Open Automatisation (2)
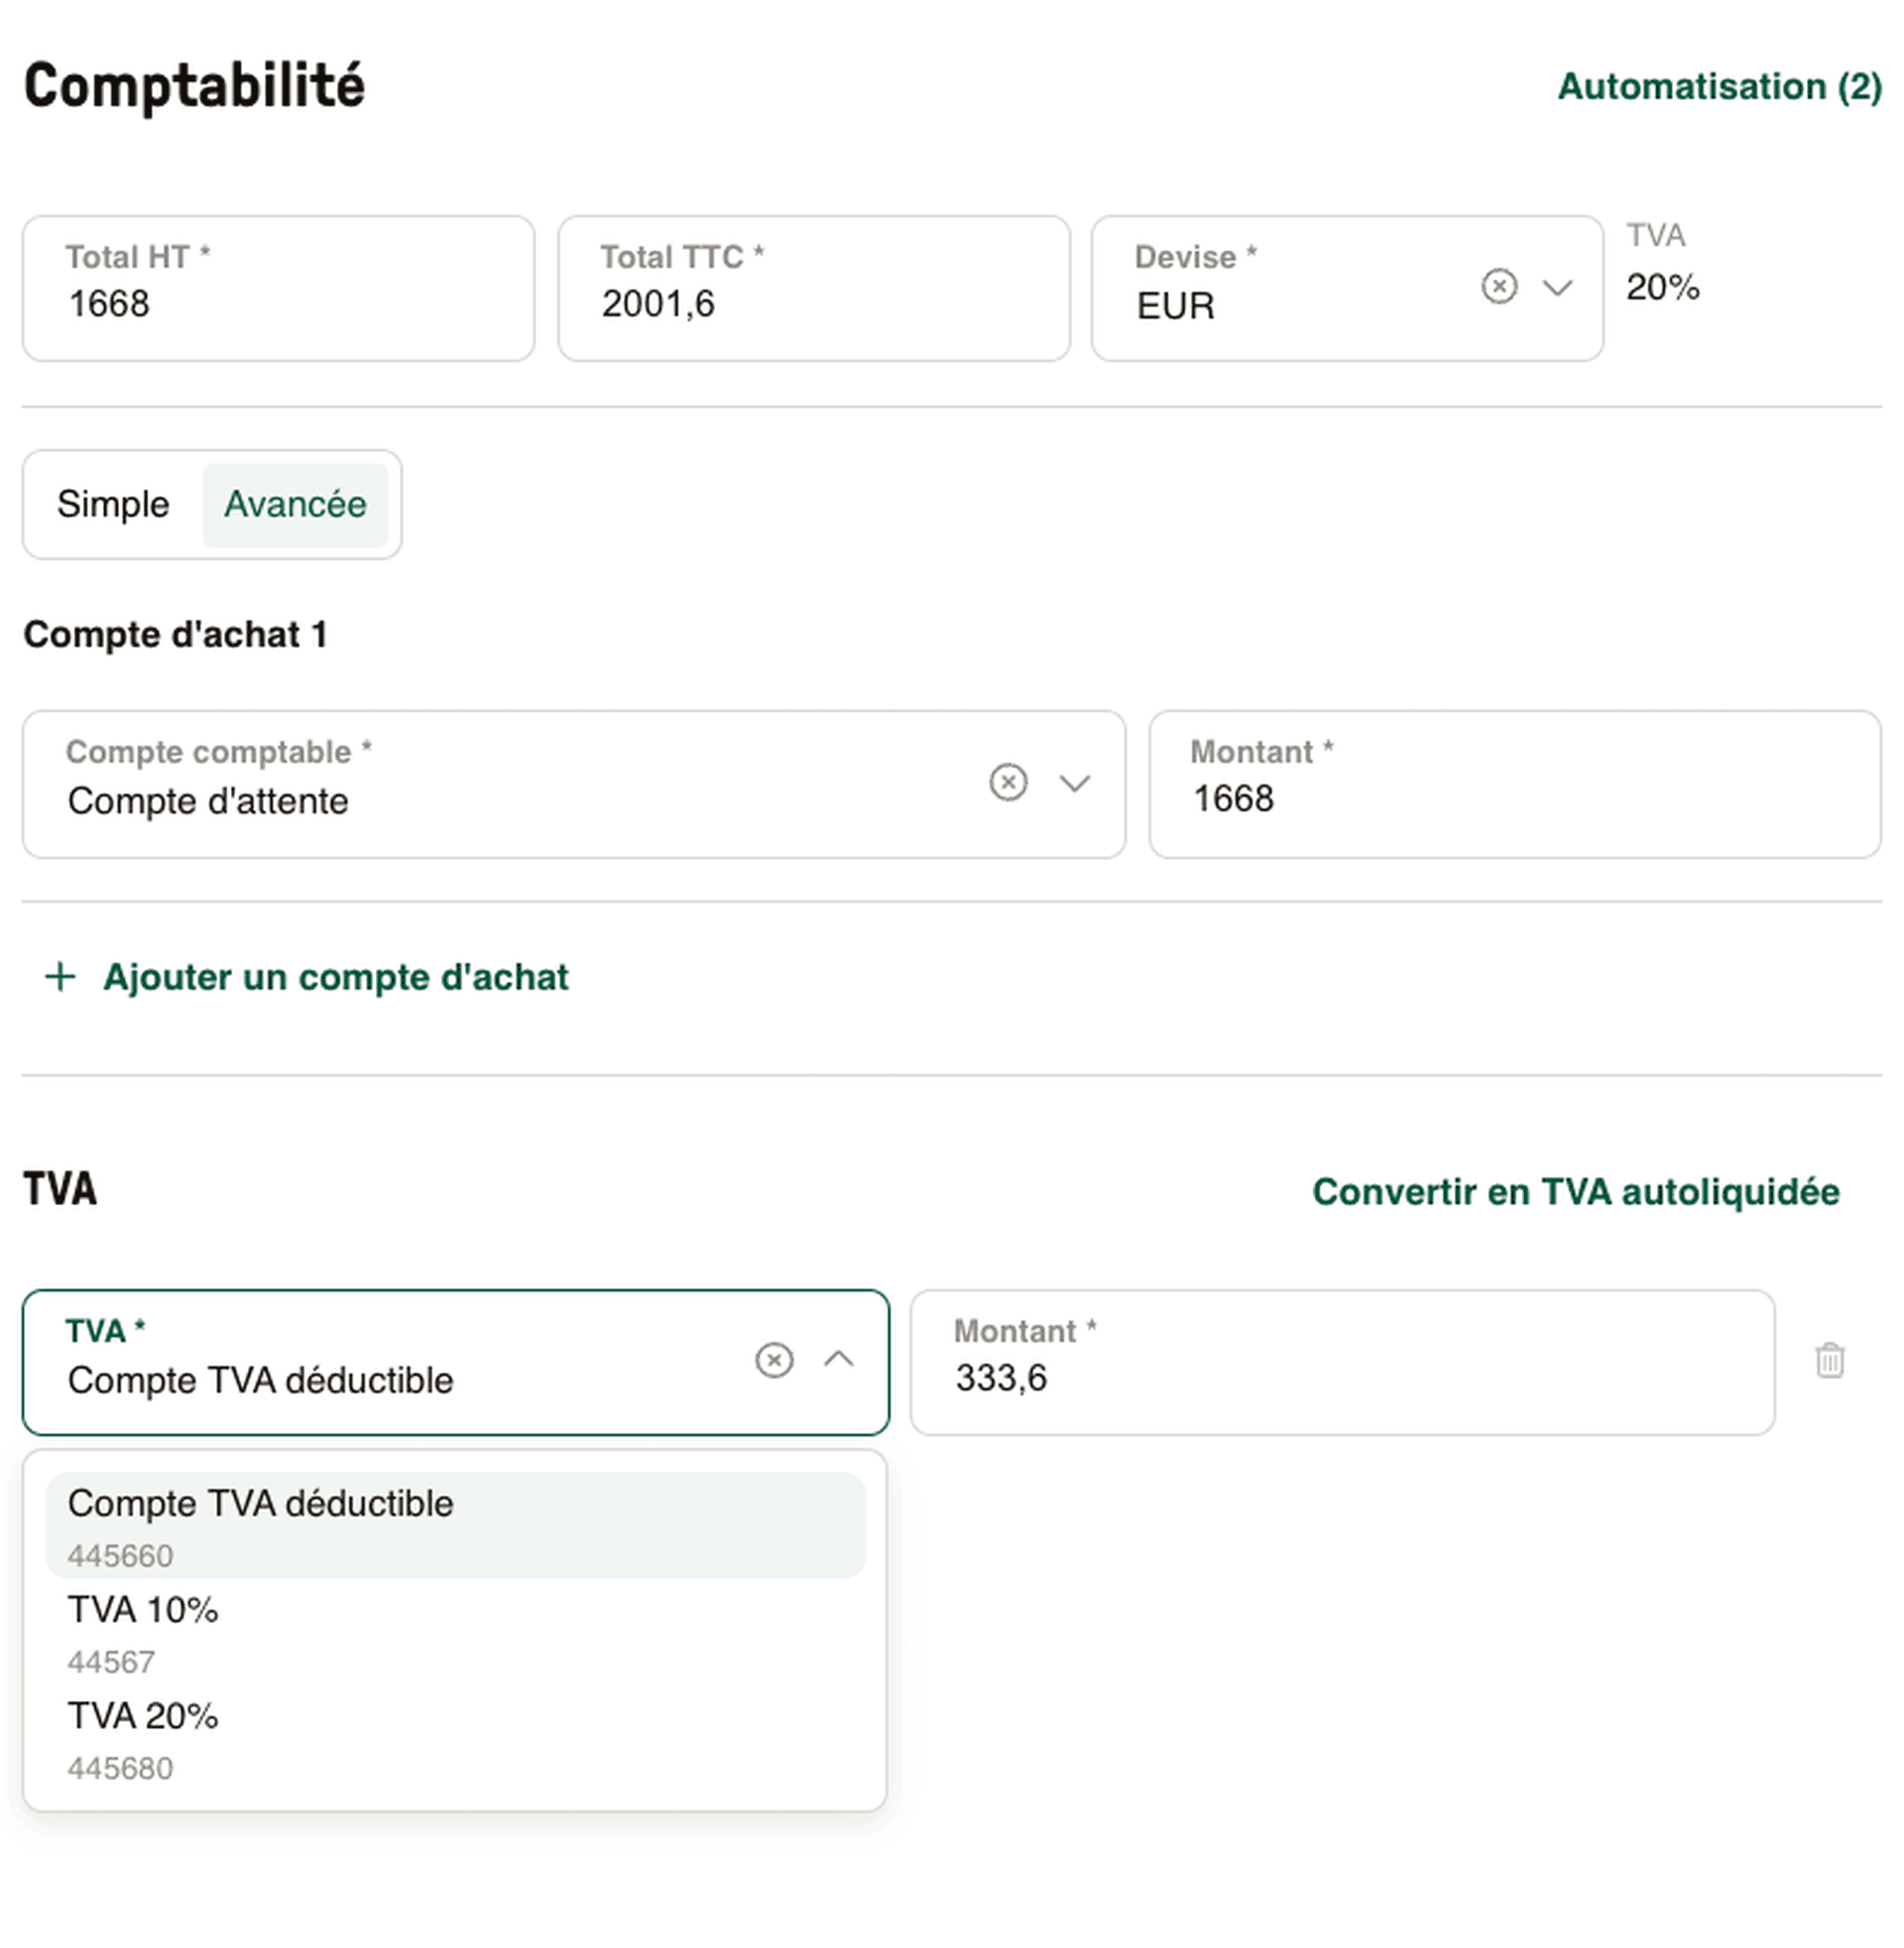Viewport: 1904px width, 1948px height. click(1719, 87)
